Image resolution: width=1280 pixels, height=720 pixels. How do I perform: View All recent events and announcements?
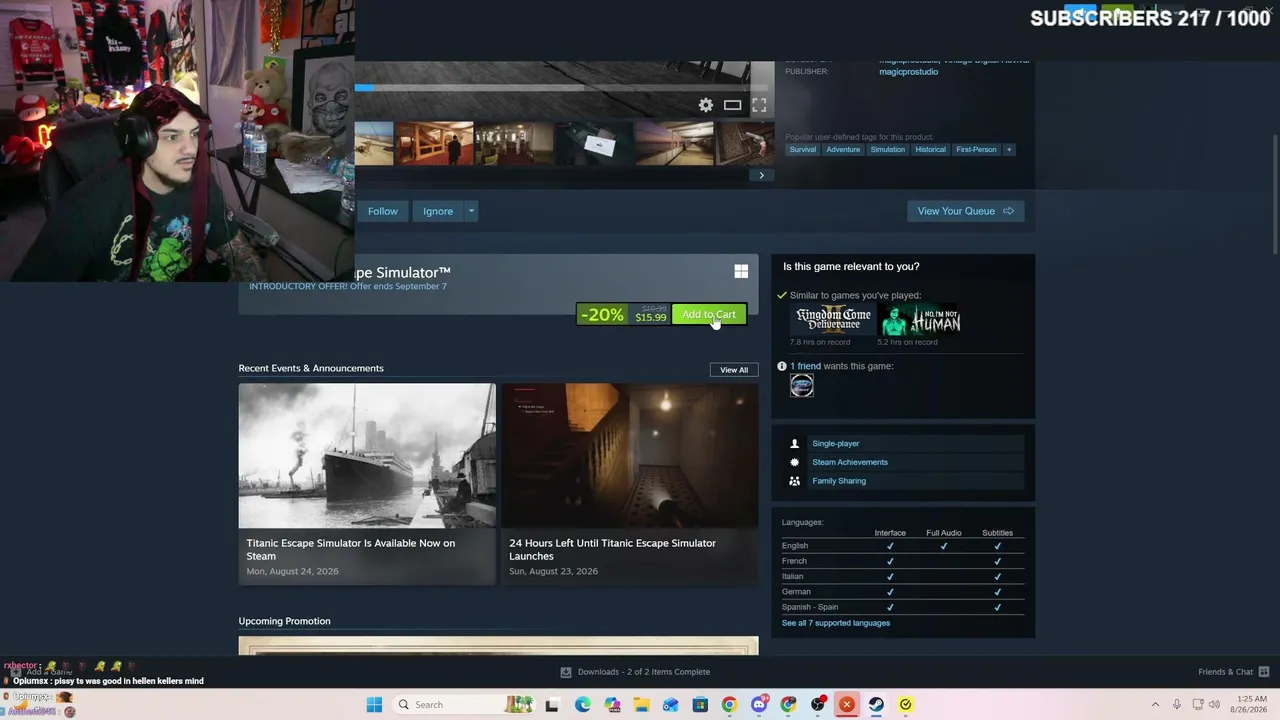click(734, 370)
